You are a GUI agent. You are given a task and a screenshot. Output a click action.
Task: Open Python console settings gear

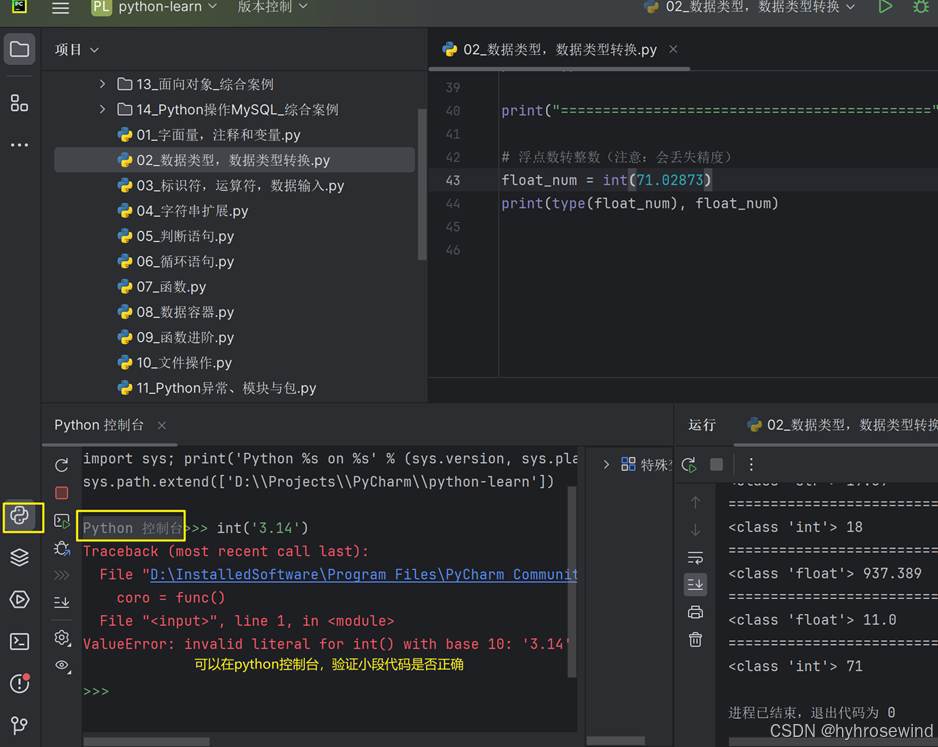tap(62, 638)
